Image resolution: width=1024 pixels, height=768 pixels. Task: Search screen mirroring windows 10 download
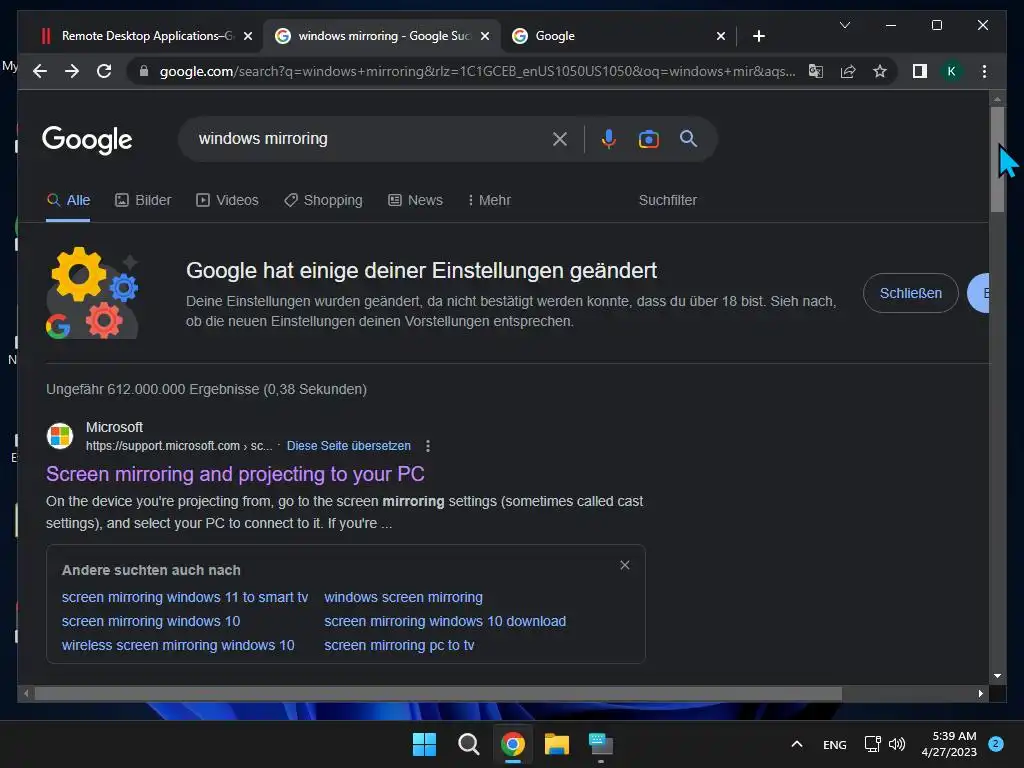pos(445,622)
